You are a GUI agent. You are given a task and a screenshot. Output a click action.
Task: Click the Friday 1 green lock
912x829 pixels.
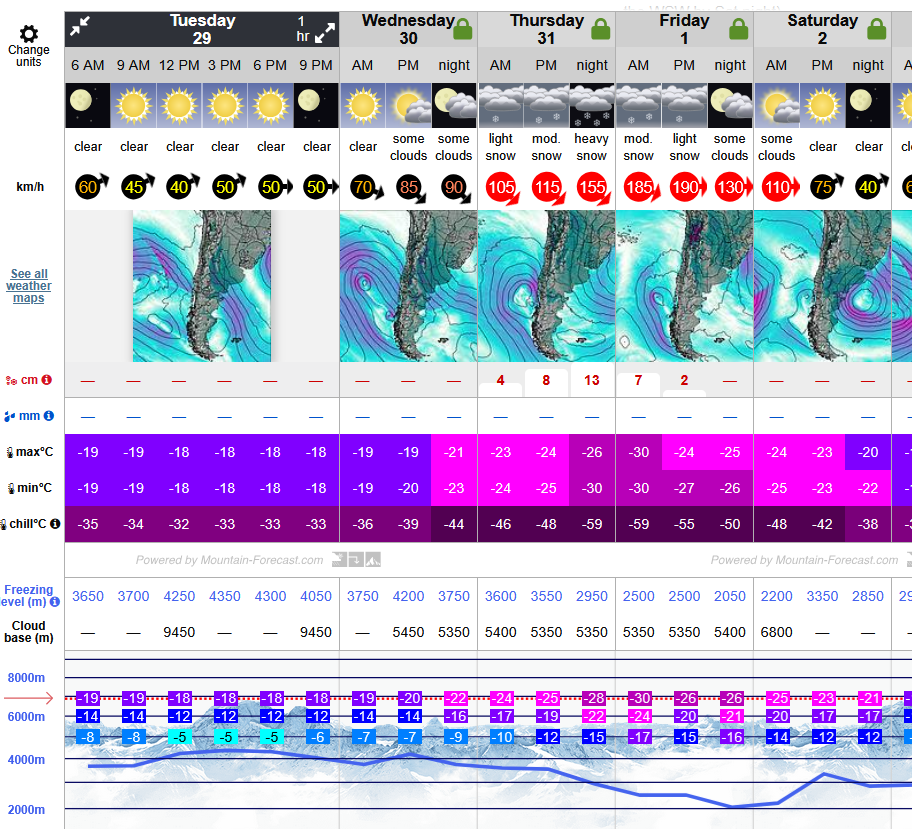click(738, 29)
